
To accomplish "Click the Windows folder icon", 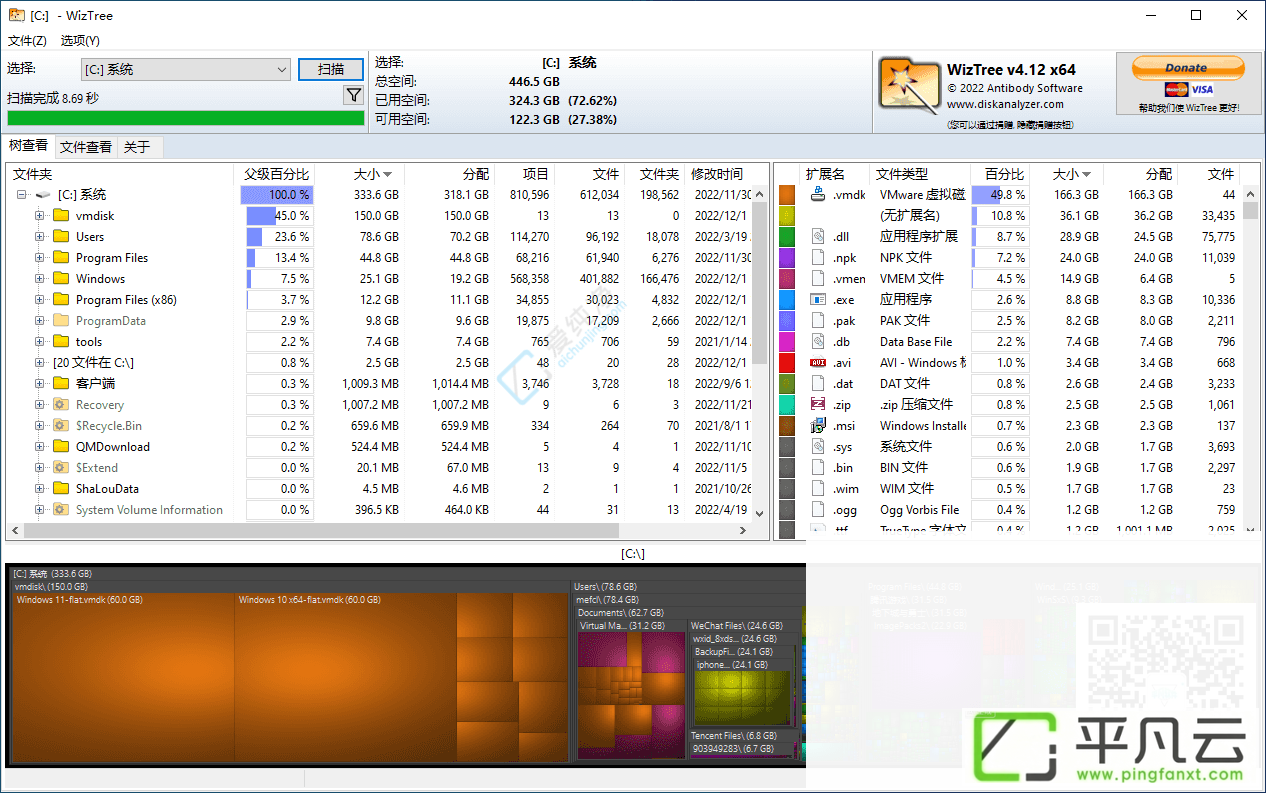I will pyautogui.click(x=60, y=279).
